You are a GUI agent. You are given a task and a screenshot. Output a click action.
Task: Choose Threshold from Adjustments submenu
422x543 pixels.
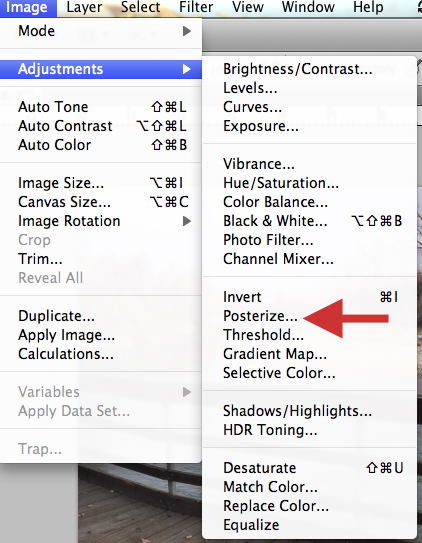click(263, 335)
